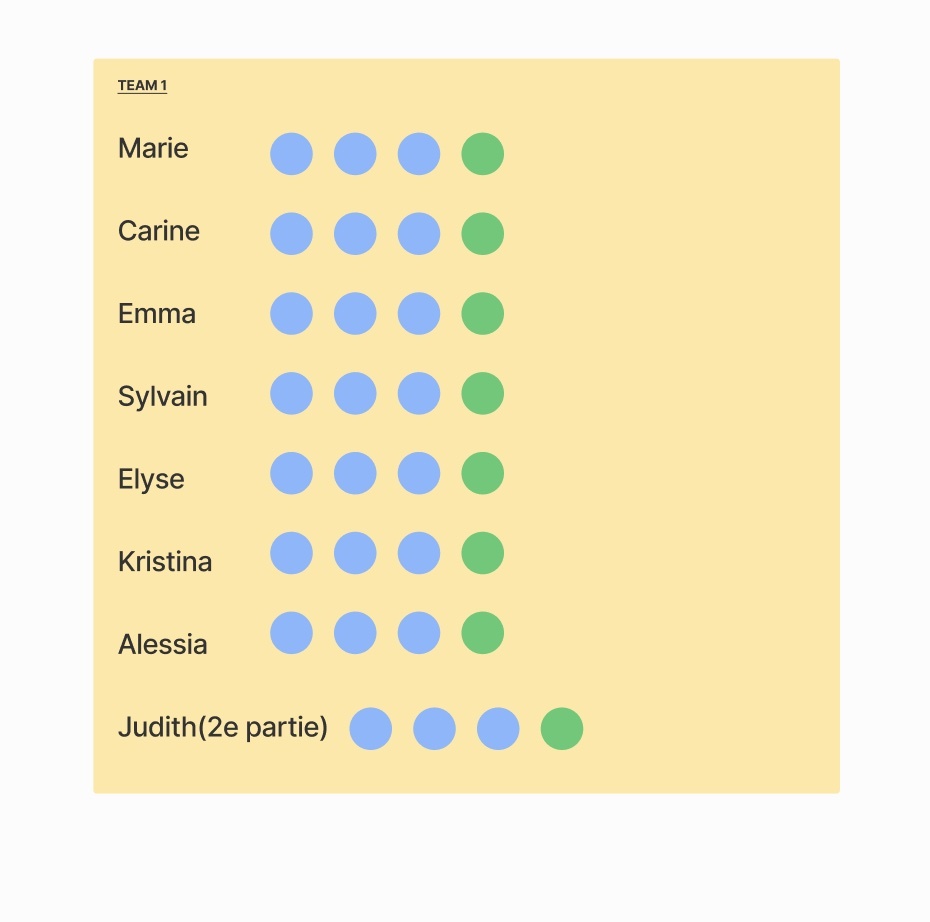The height and width of the screenshot is (922, 930).
Task: Click the green circle next to Carine
Action: (x=482, y=234)
